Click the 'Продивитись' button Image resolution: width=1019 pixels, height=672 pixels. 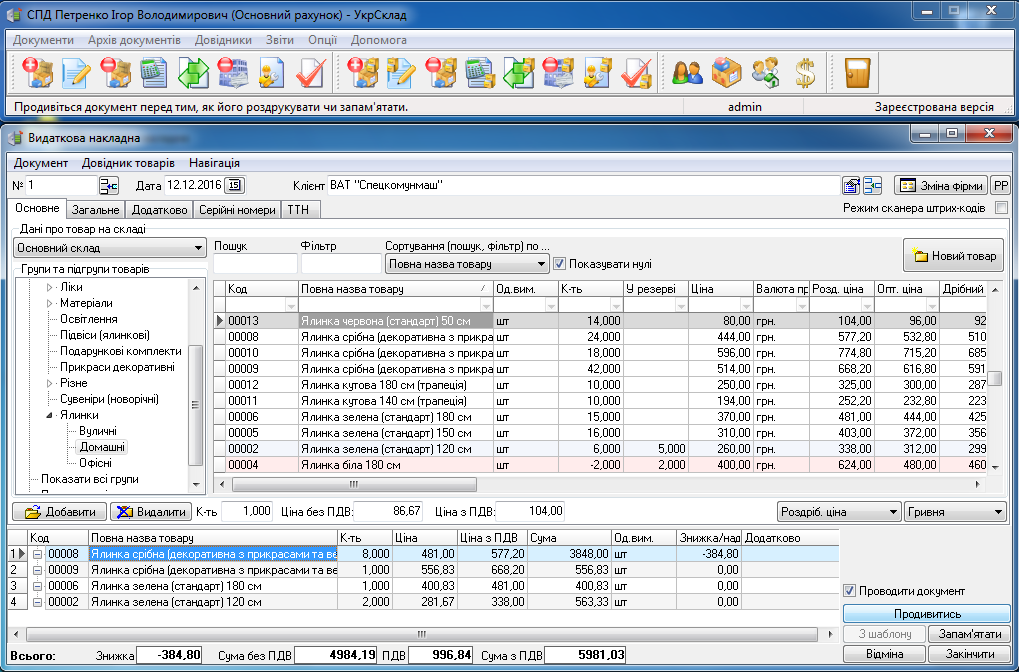click(927, 614)
